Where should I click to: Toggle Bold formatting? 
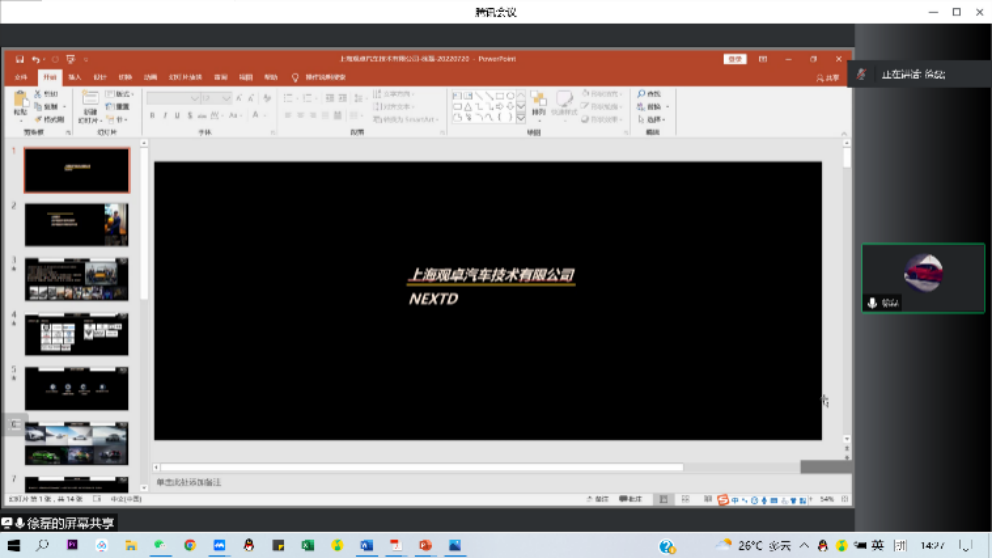(152, 116)
